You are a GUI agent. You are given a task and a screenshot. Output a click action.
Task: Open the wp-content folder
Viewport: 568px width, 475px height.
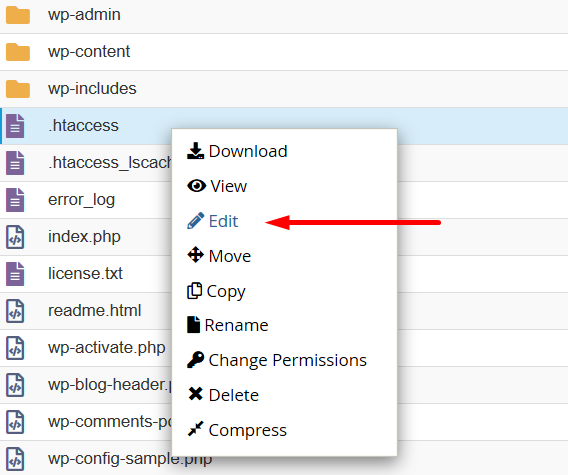coord(89,51)
